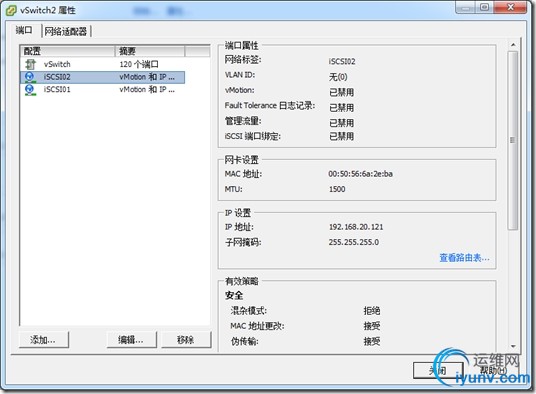Switch to the 端口 tab

[x=24, y=30]
